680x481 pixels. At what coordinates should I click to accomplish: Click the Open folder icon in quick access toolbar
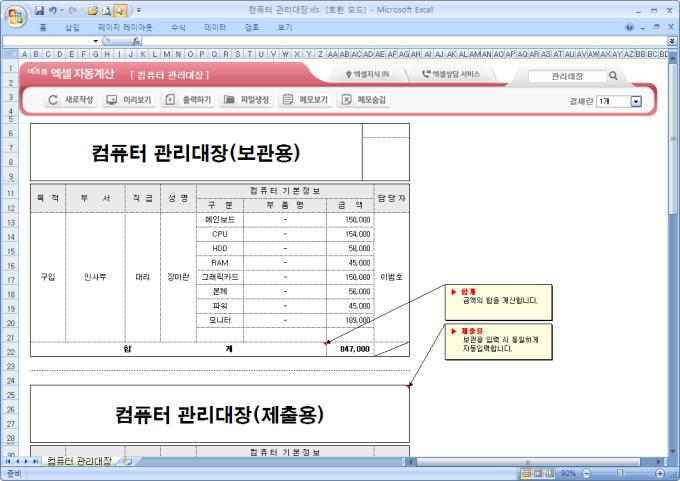coord(92,10)
